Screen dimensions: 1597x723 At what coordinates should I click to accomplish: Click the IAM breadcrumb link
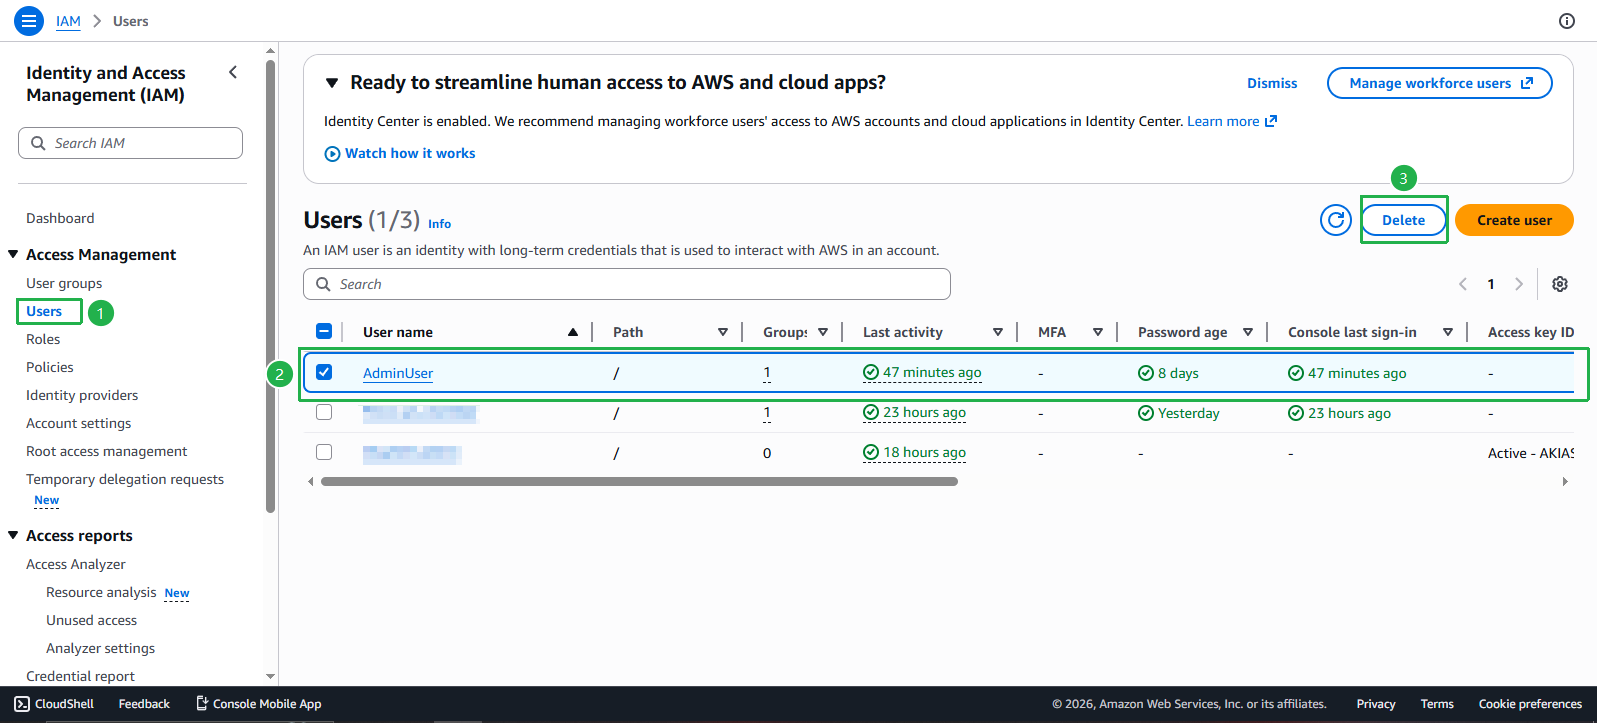coord(68,21)
